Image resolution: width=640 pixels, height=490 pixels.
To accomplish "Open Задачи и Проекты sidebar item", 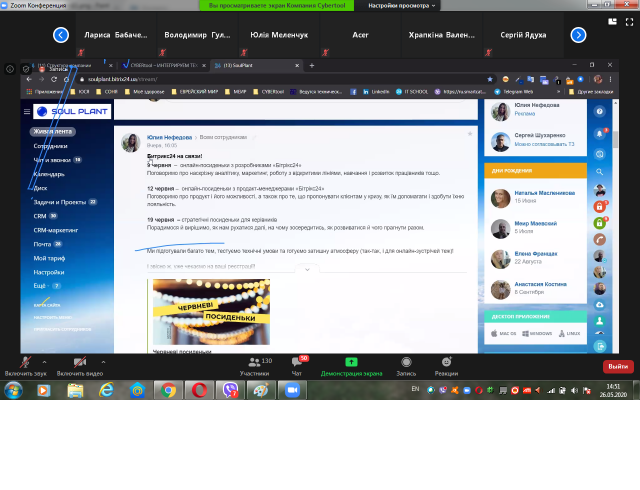I will click(x=60, y=202).
